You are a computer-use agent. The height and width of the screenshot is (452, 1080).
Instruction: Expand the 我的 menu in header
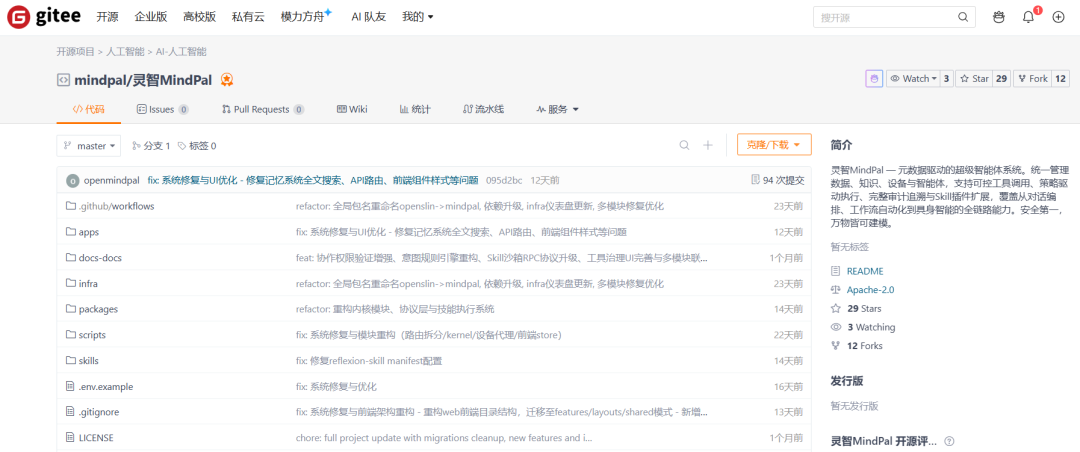(x=417, y=17)
